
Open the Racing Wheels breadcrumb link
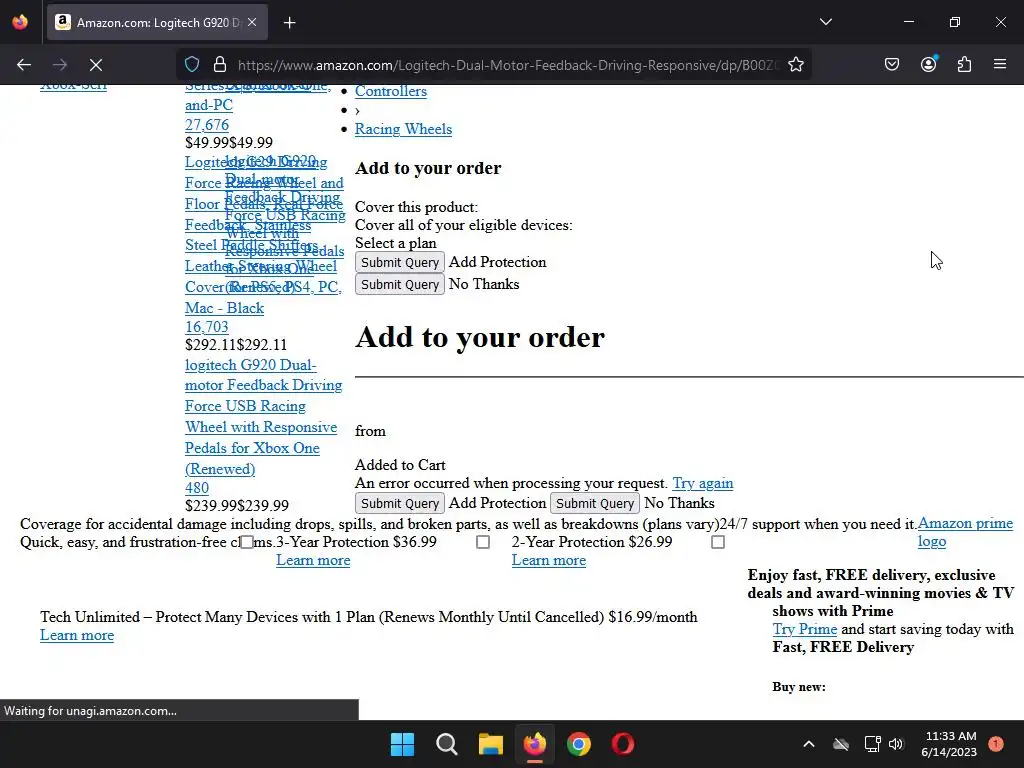pyautogui.click(x=403, y=129)
